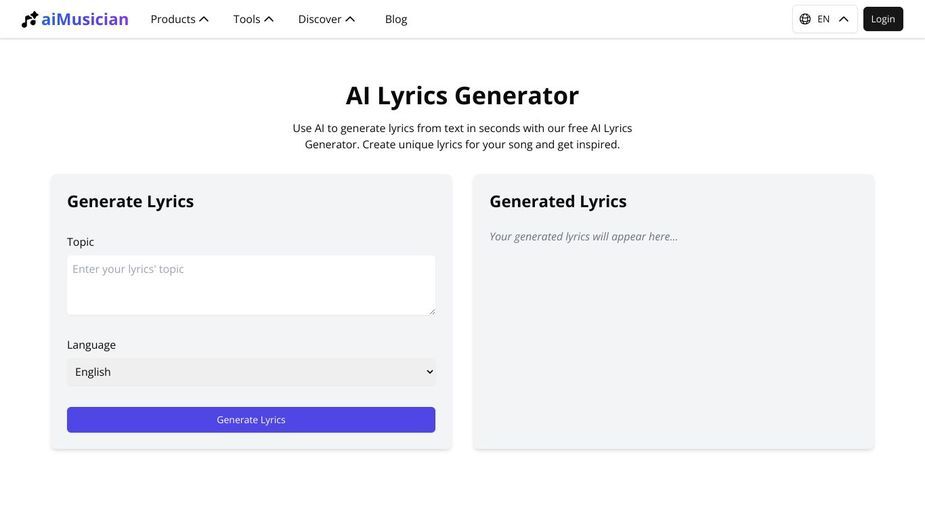The height and width of the screenshot is (520, 925).
Task: Focus the Topic text area
Action: coord(251,284)
